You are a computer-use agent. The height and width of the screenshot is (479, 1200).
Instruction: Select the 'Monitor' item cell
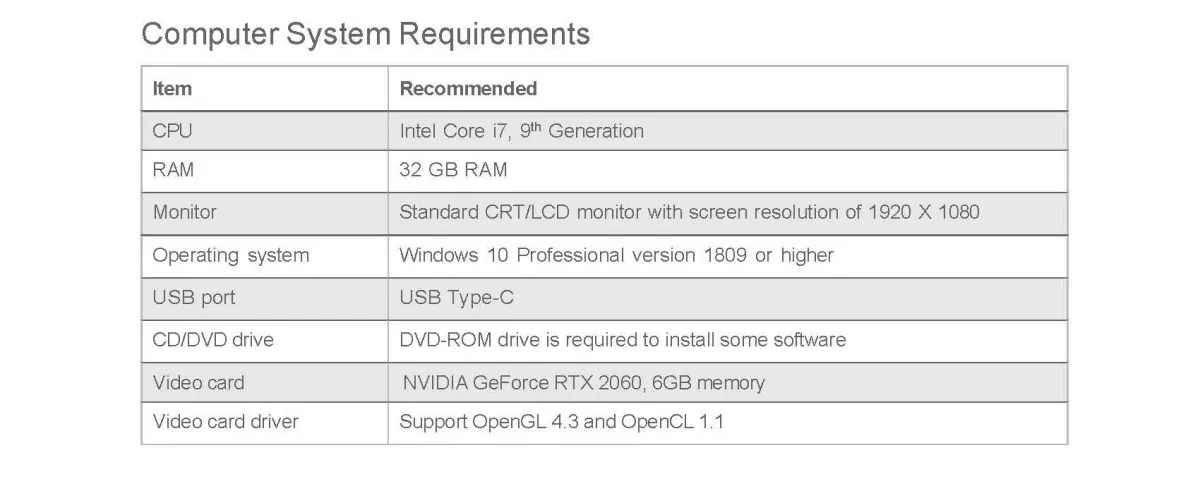[184, 212]
